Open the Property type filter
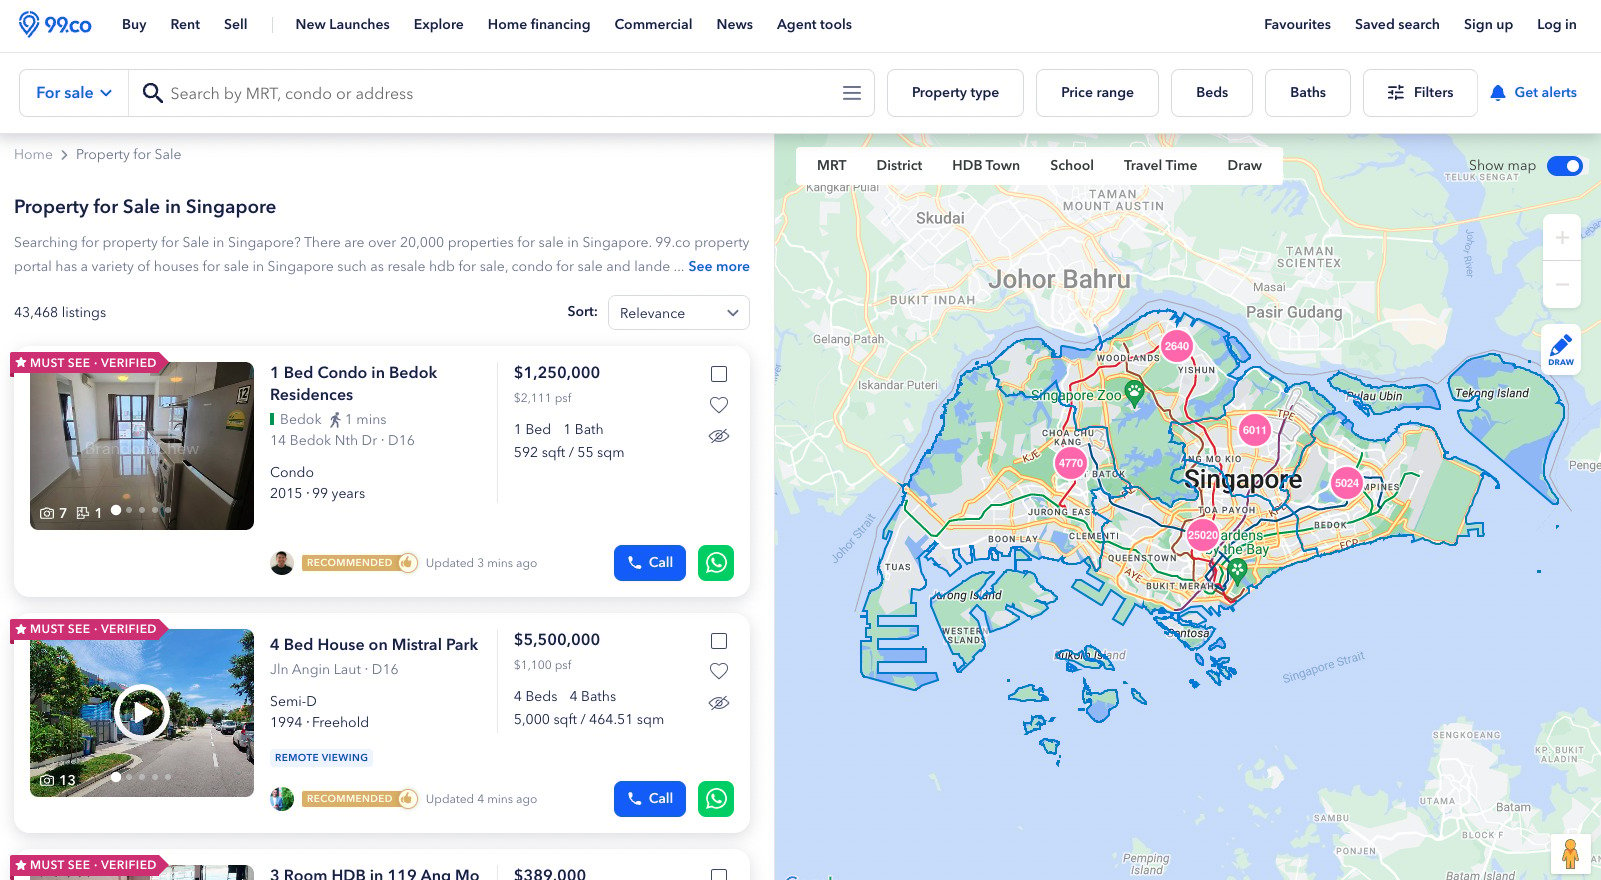 [x=955, y=93]
